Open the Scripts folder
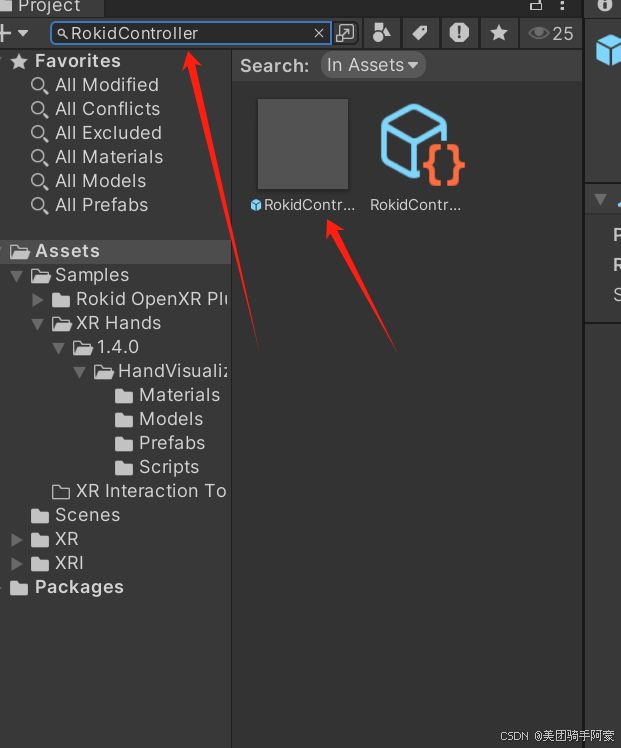Screen dimensions: 621x748 point(169,467)
